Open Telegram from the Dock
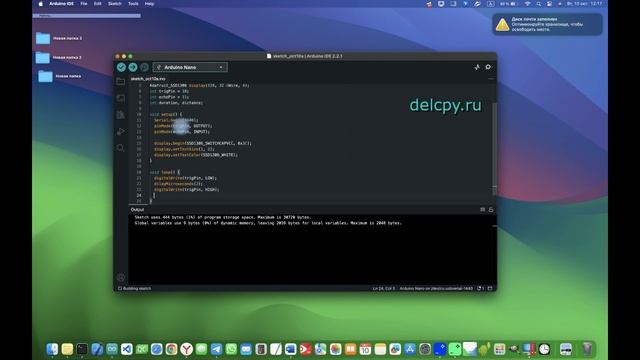 point(216,349)
